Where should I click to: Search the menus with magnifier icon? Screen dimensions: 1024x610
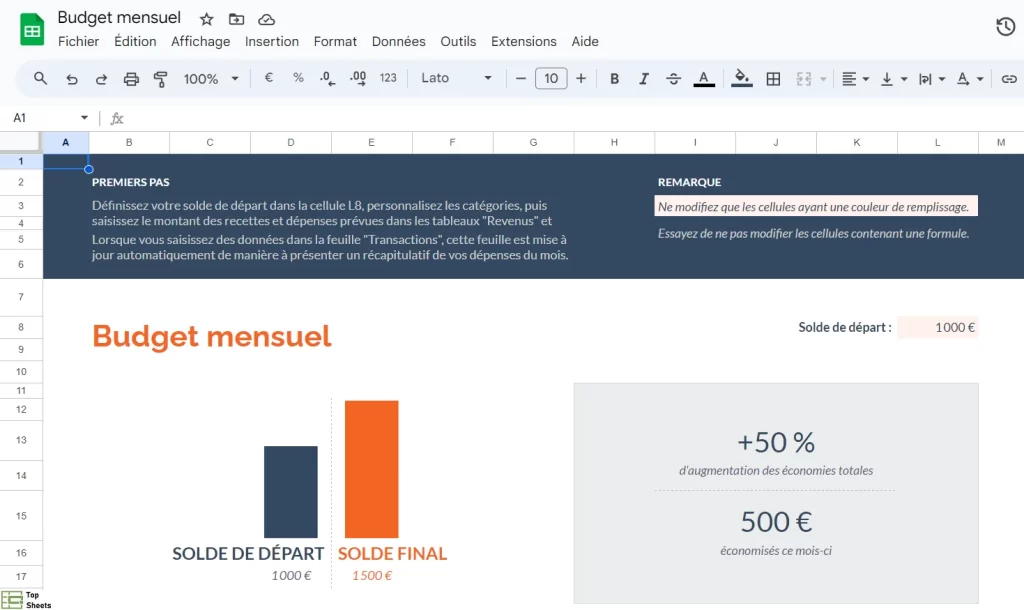(40, 78)
